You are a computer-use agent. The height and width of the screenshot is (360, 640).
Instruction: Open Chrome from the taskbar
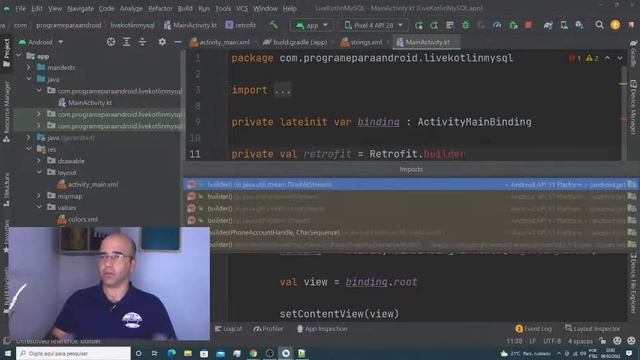coord(253,353)
